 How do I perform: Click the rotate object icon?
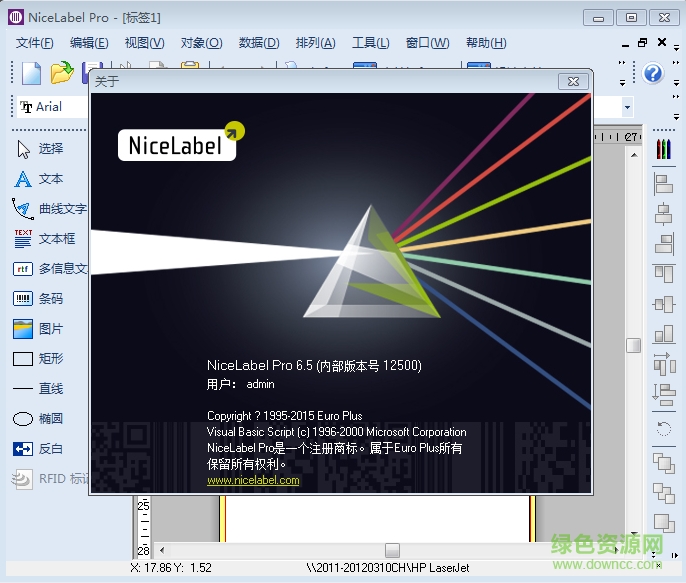click(663, 429)
